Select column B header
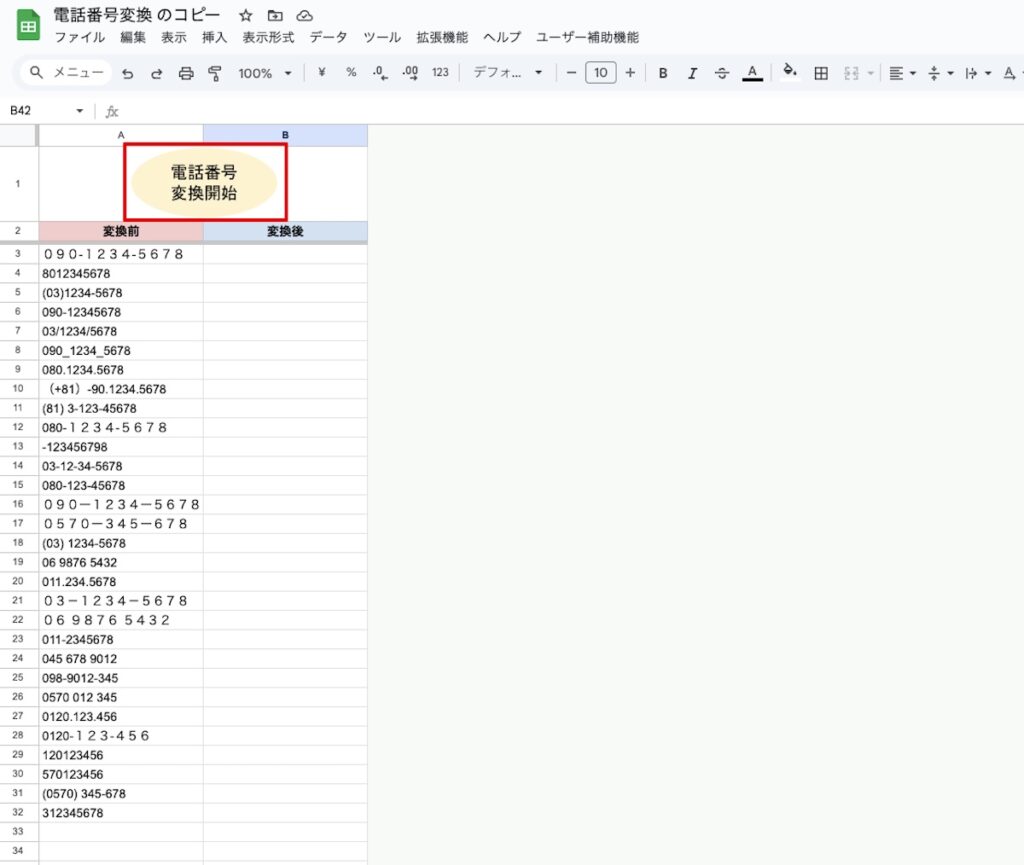The width and height of the screenshot is (1024, 865). 285,135
